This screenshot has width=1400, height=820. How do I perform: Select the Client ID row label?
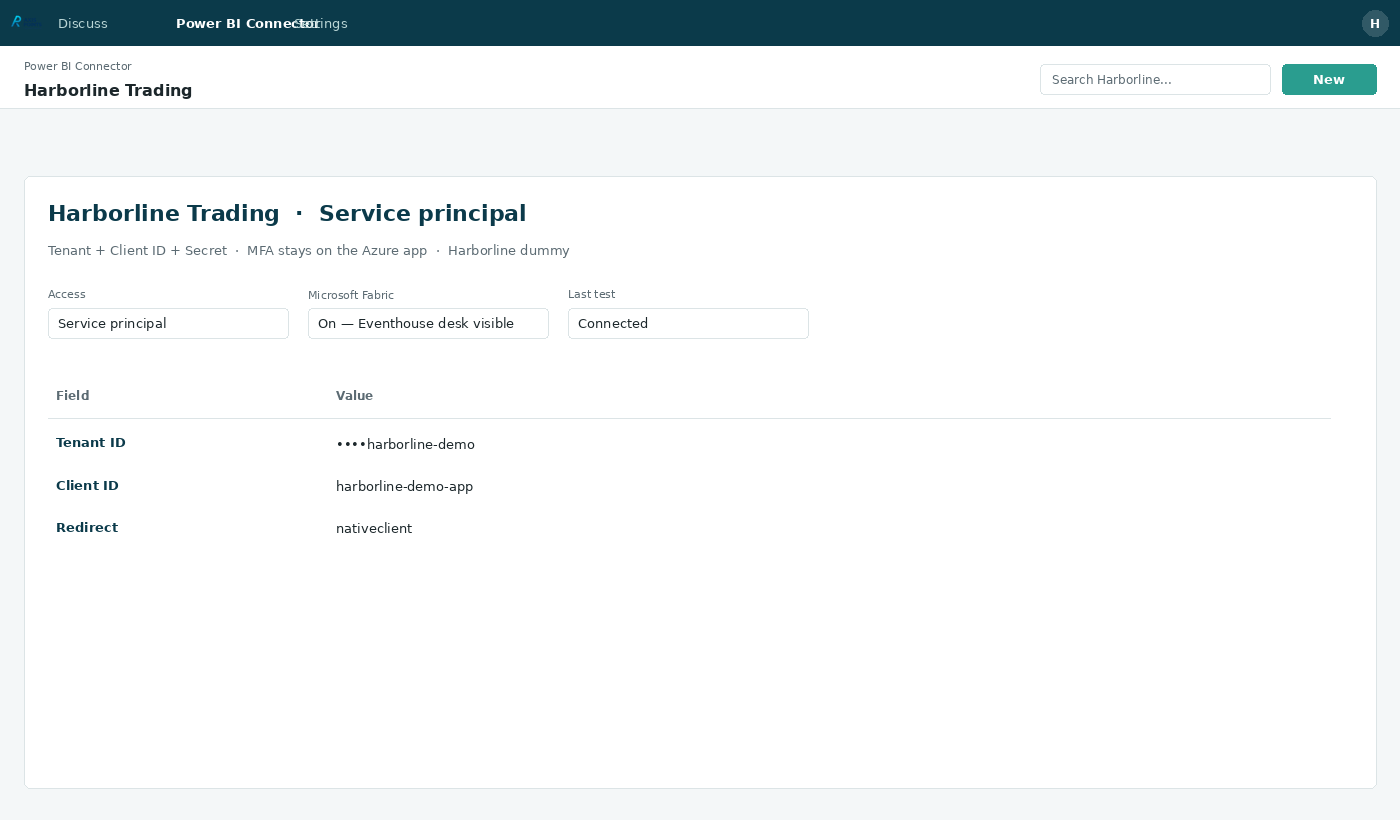[87, 486]
